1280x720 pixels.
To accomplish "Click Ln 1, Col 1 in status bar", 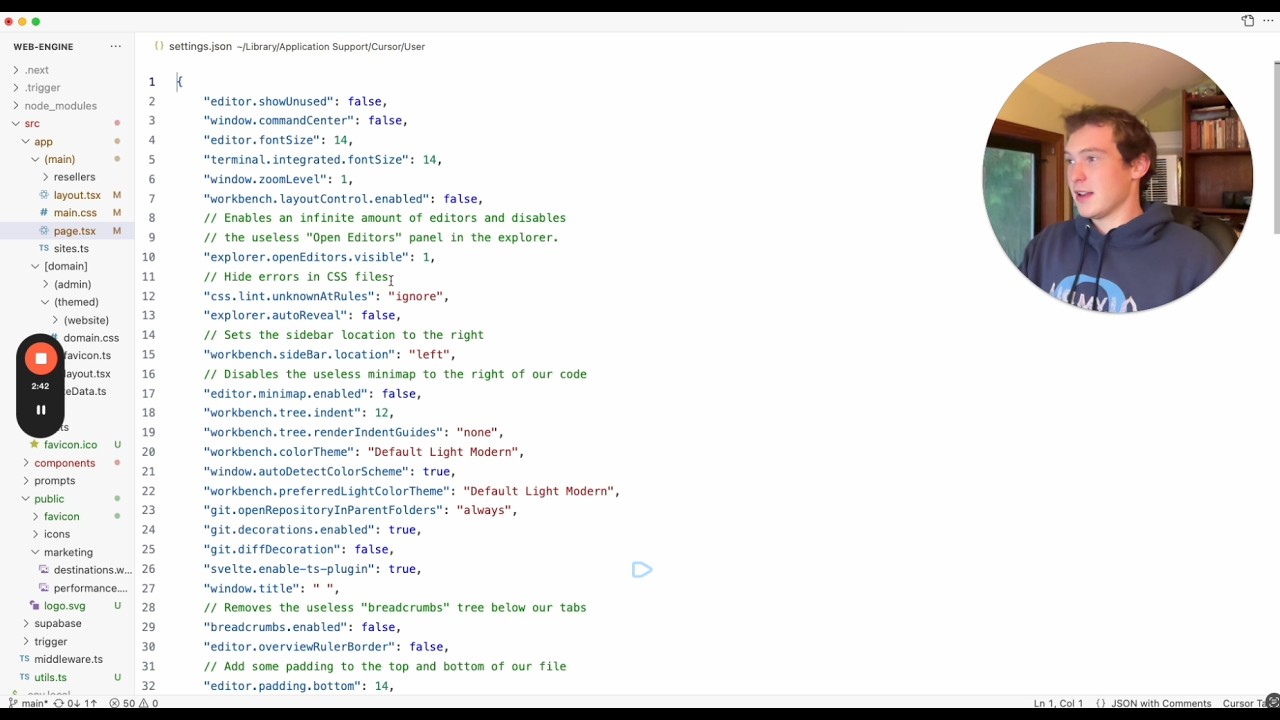I will click(x=1058, y=703).
